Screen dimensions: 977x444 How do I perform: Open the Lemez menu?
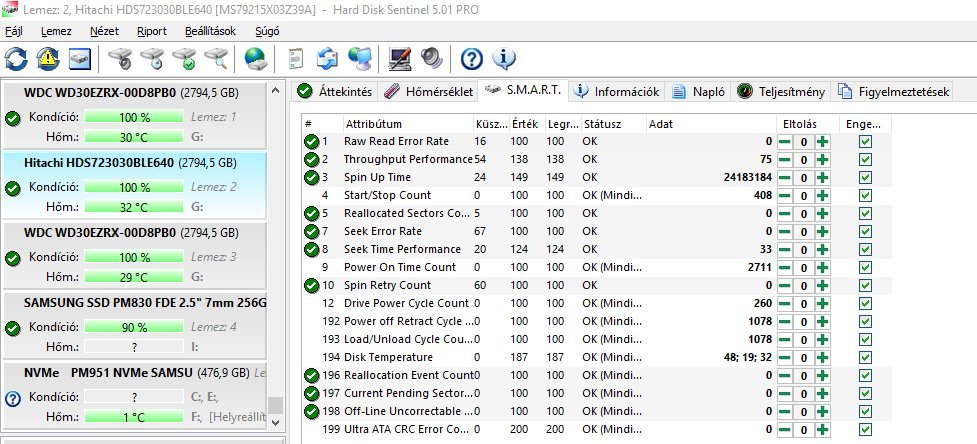(x=56, y=31)
